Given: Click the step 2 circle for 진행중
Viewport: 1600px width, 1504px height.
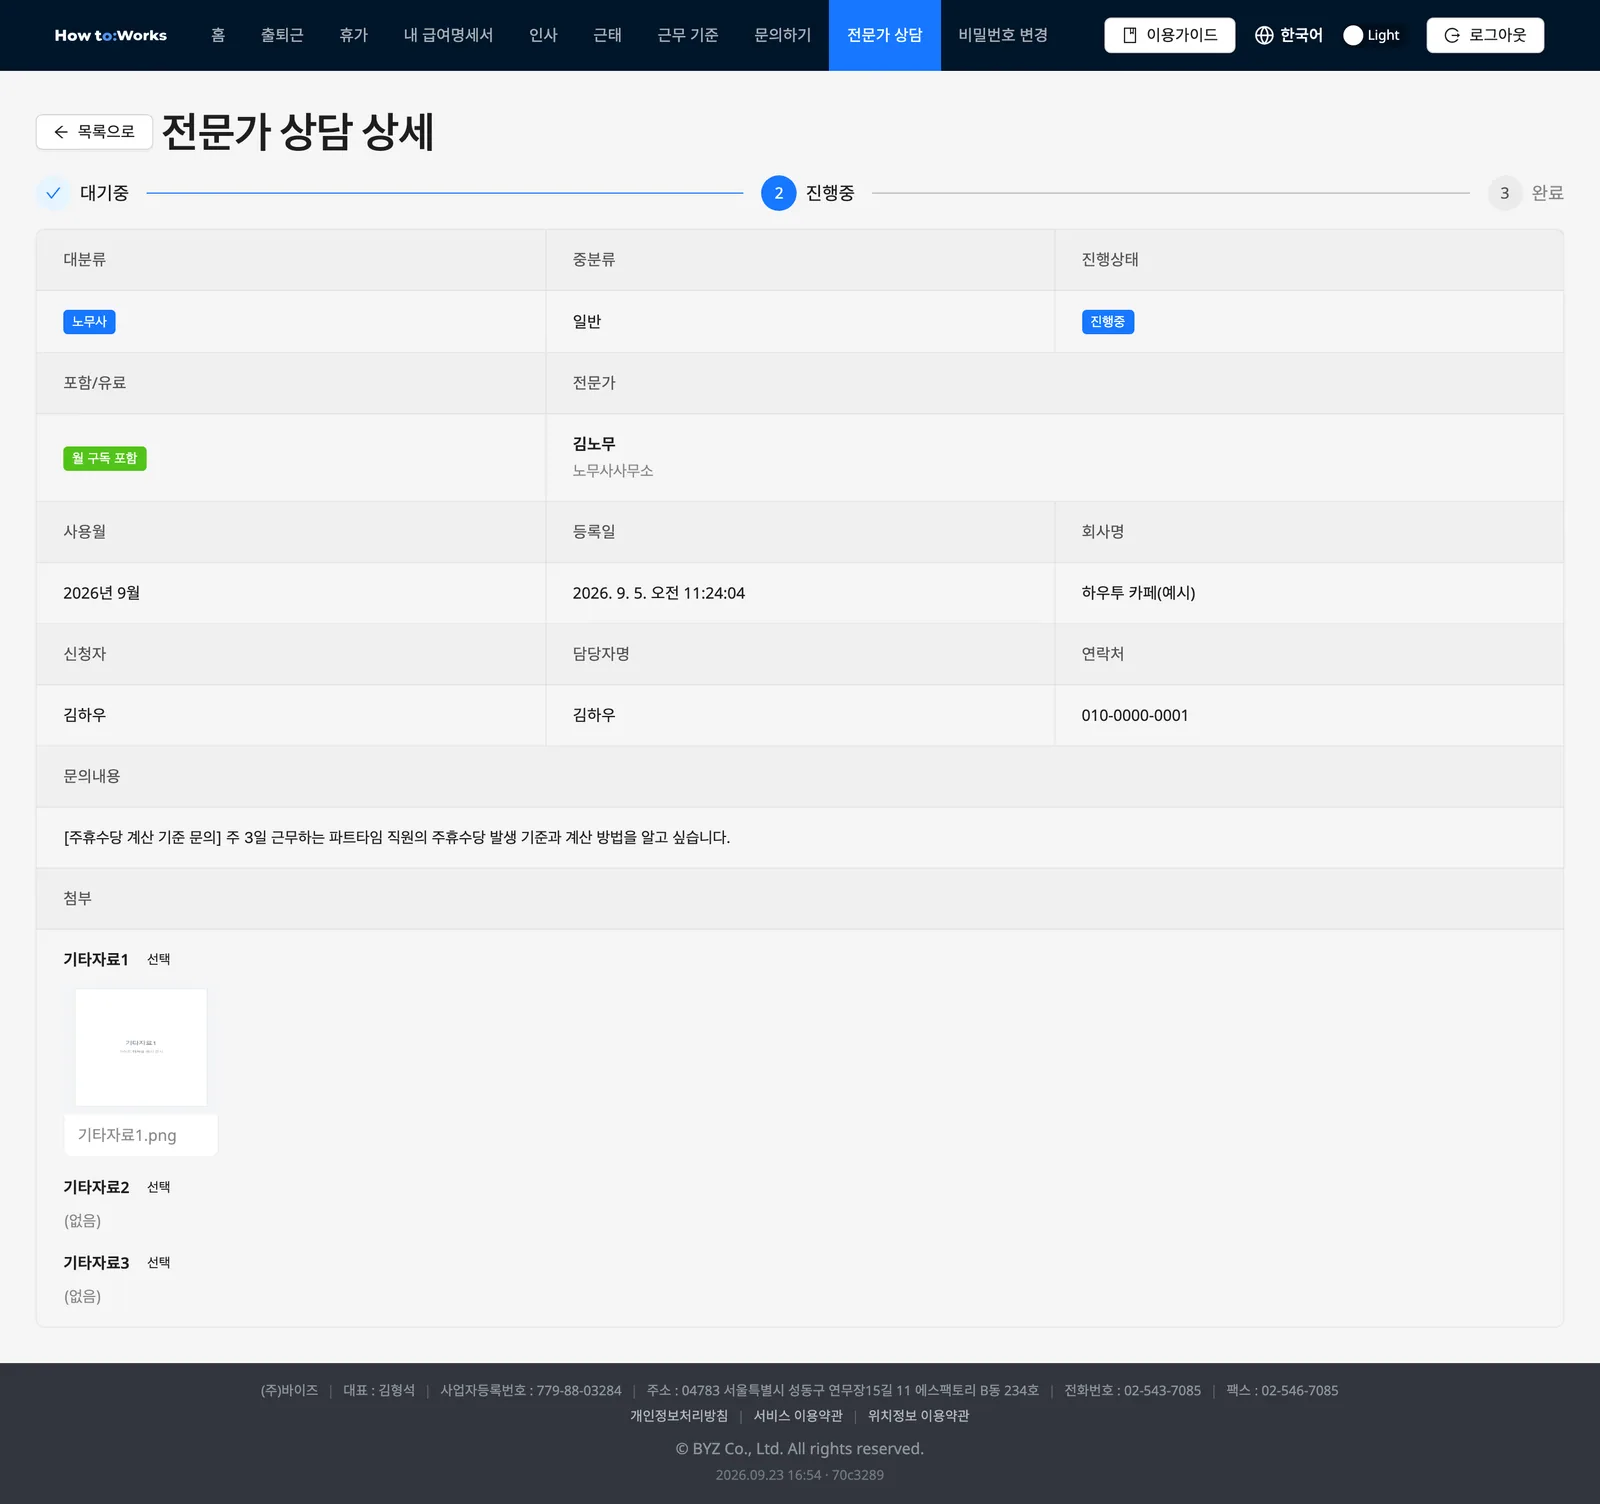Looking at the screenshot, I should click(778, 193).
